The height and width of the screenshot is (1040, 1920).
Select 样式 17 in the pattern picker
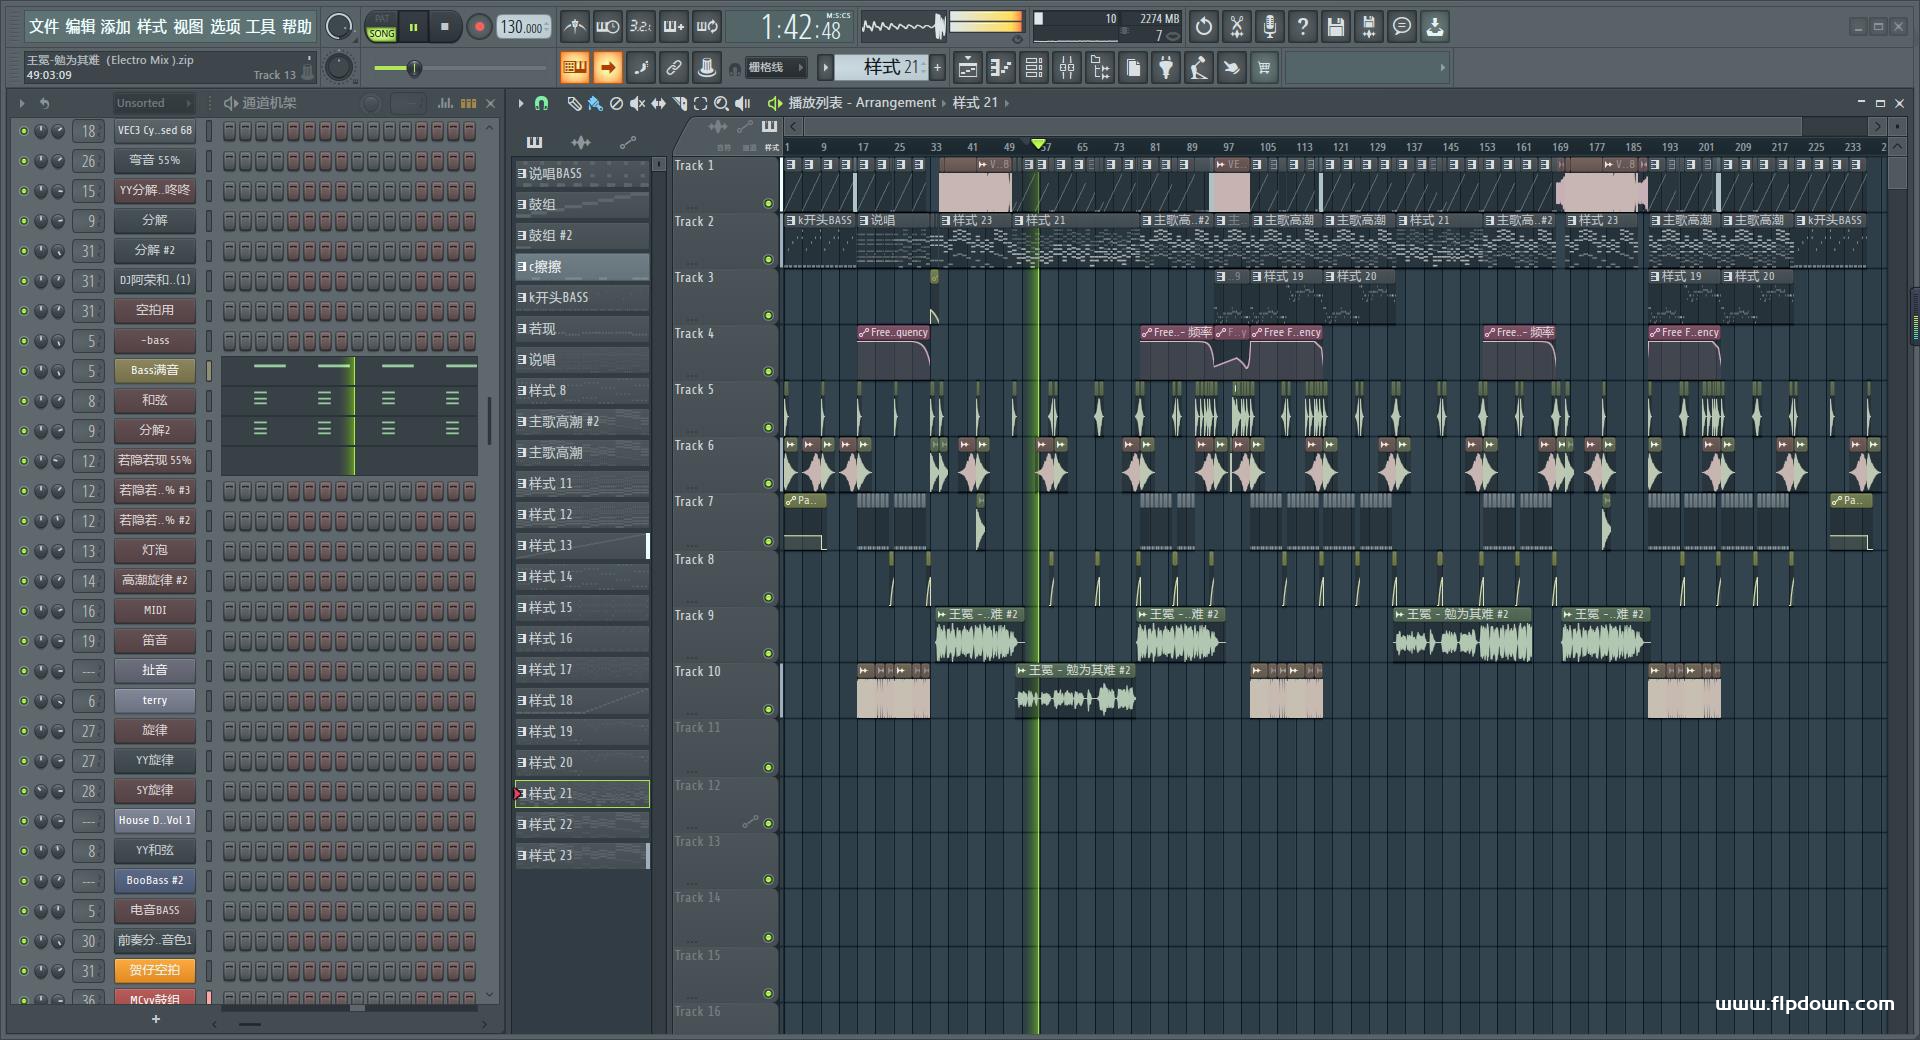(582, 670)
